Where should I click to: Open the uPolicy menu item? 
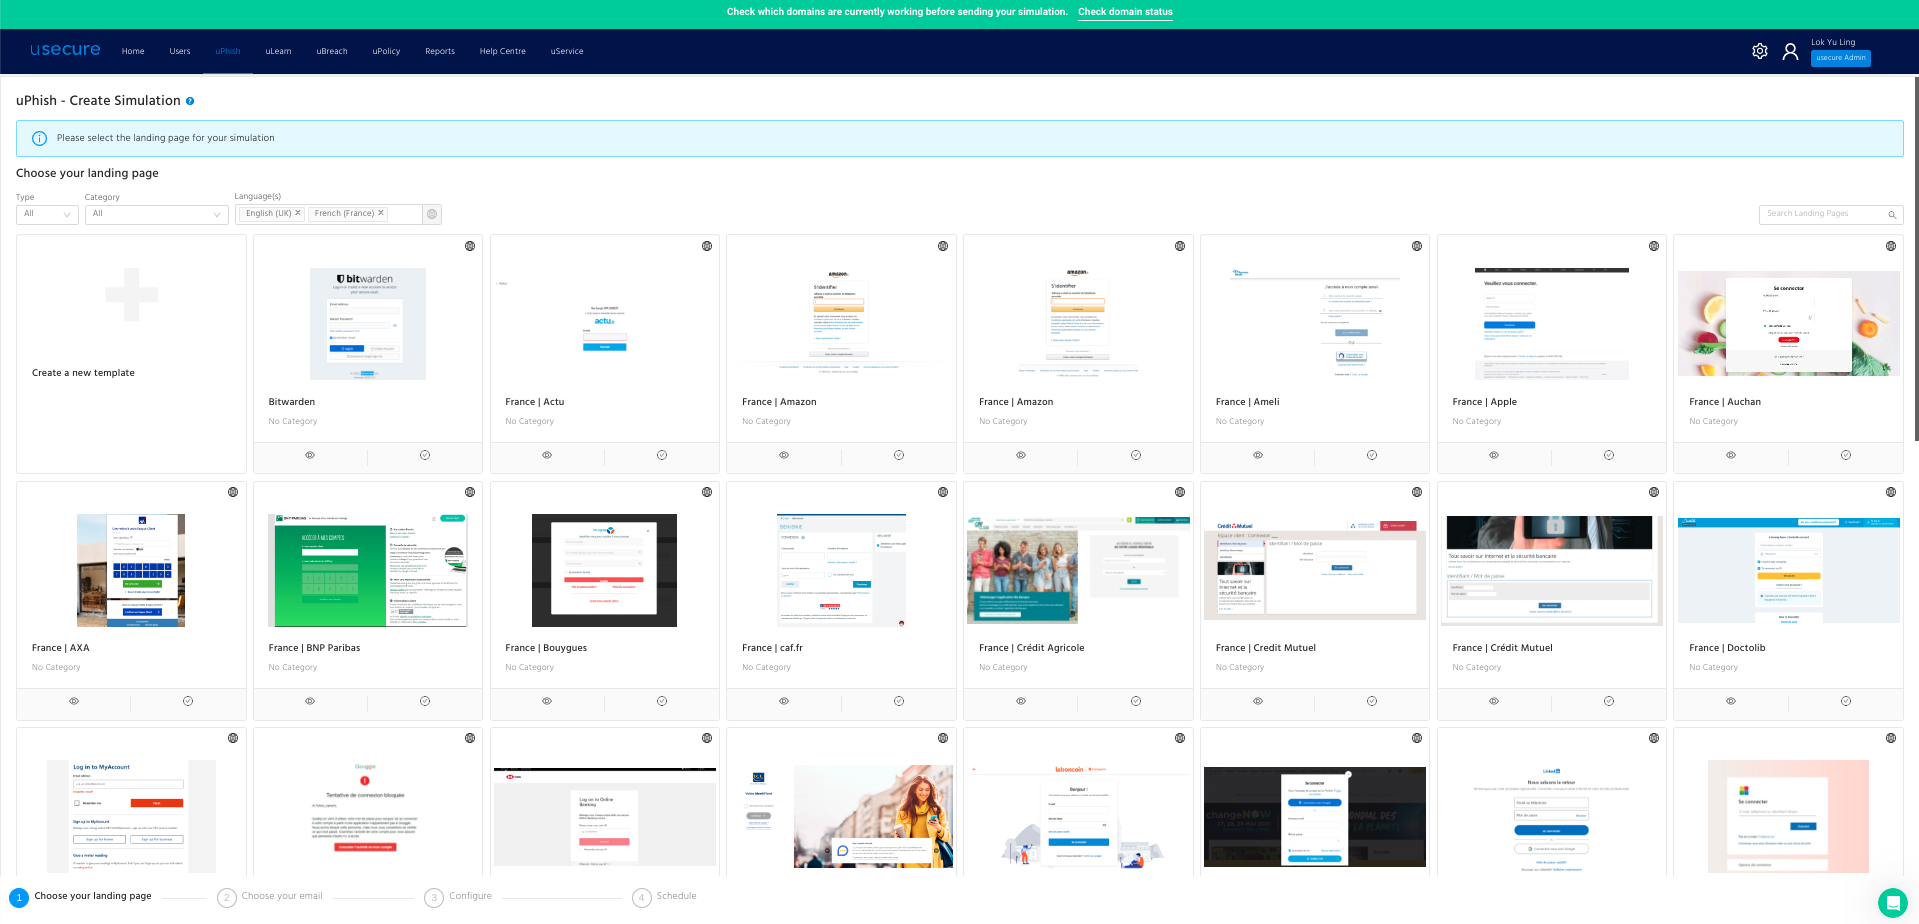tap(386, 51)
